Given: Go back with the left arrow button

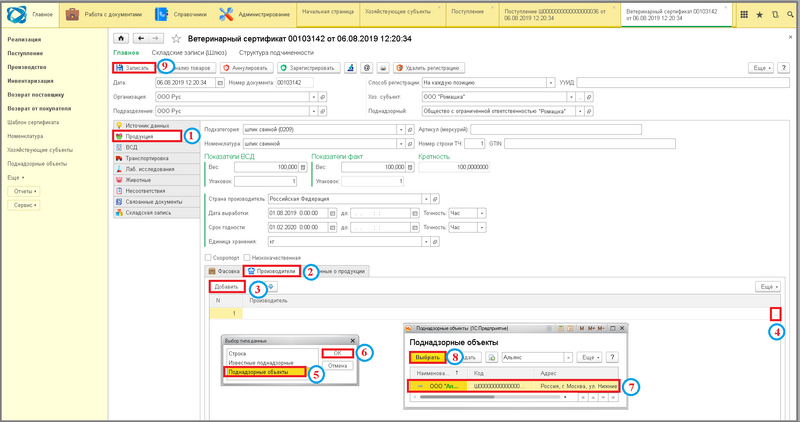Looking at the screenshot, I should coord(141,38).
